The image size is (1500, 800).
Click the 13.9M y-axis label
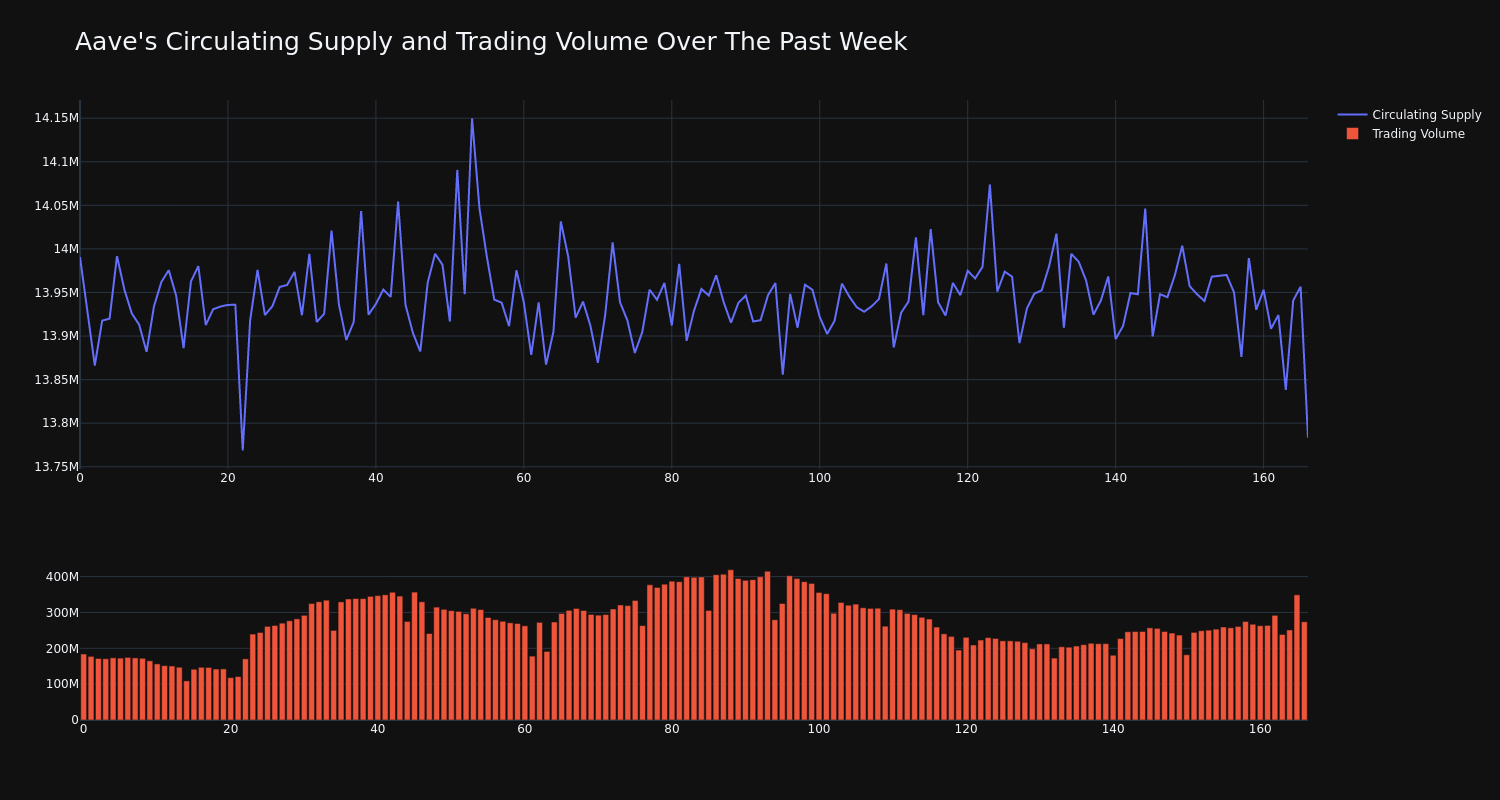(60, 336)
